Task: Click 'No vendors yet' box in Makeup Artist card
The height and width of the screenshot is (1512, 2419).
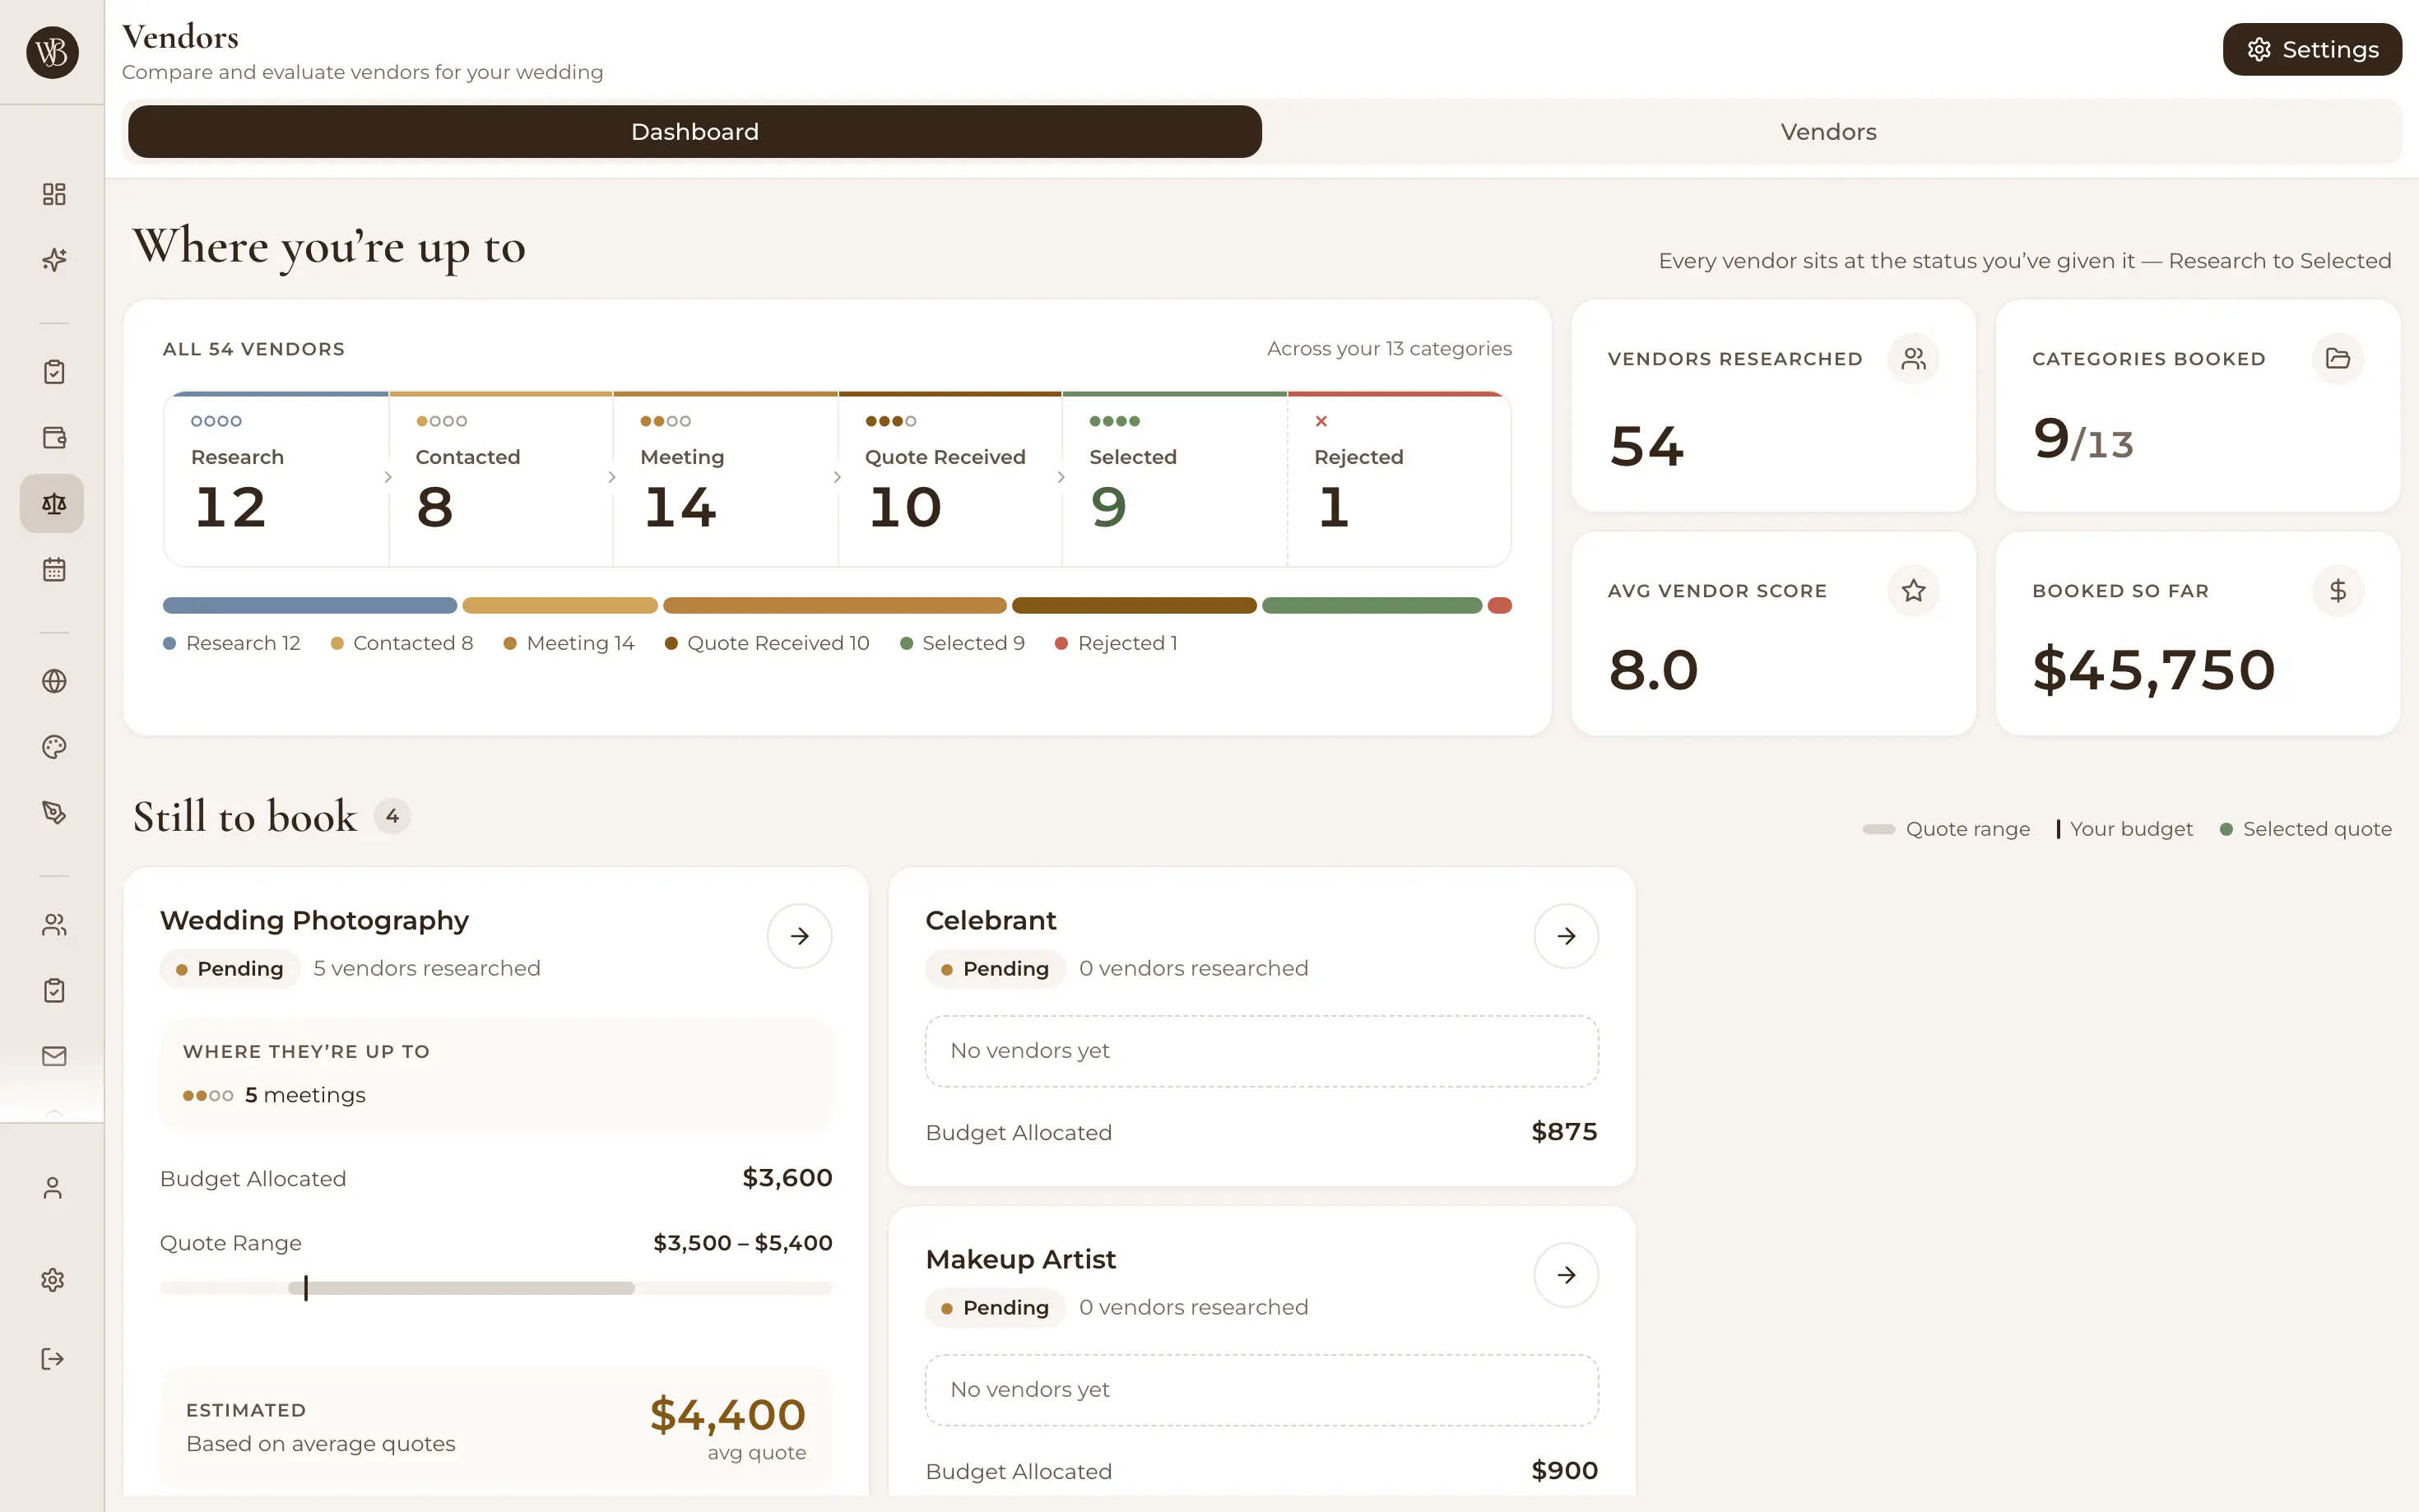Action: 1261,1390
